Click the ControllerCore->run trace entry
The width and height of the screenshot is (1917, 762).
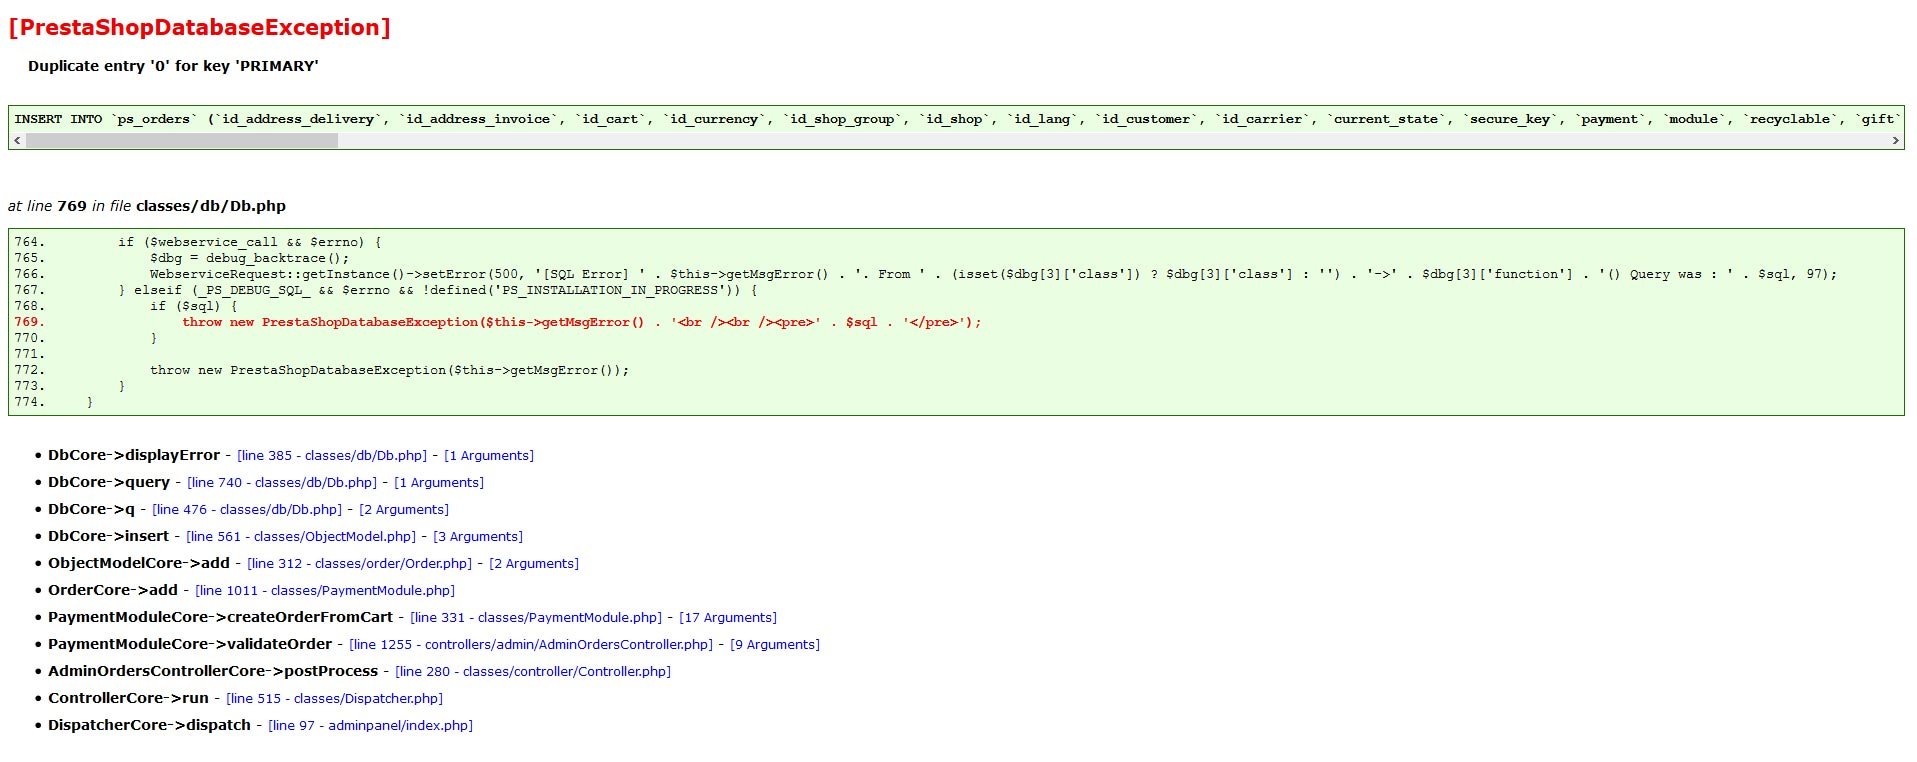click(128, 699)
